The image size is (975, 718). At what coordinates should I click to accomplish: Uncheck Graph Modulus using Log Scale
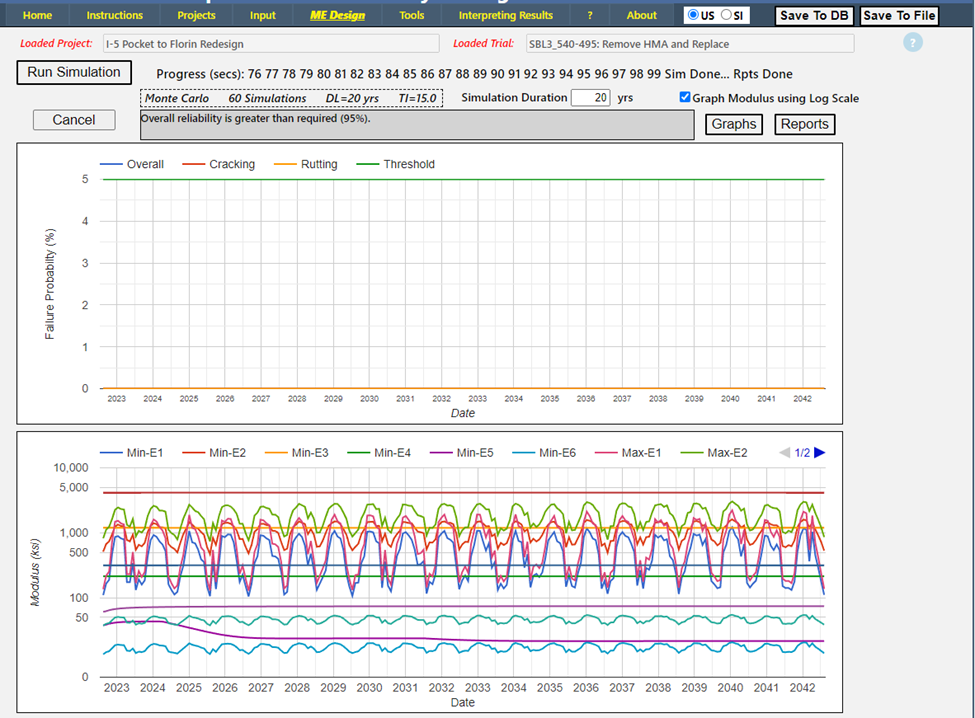coord(685,98)
